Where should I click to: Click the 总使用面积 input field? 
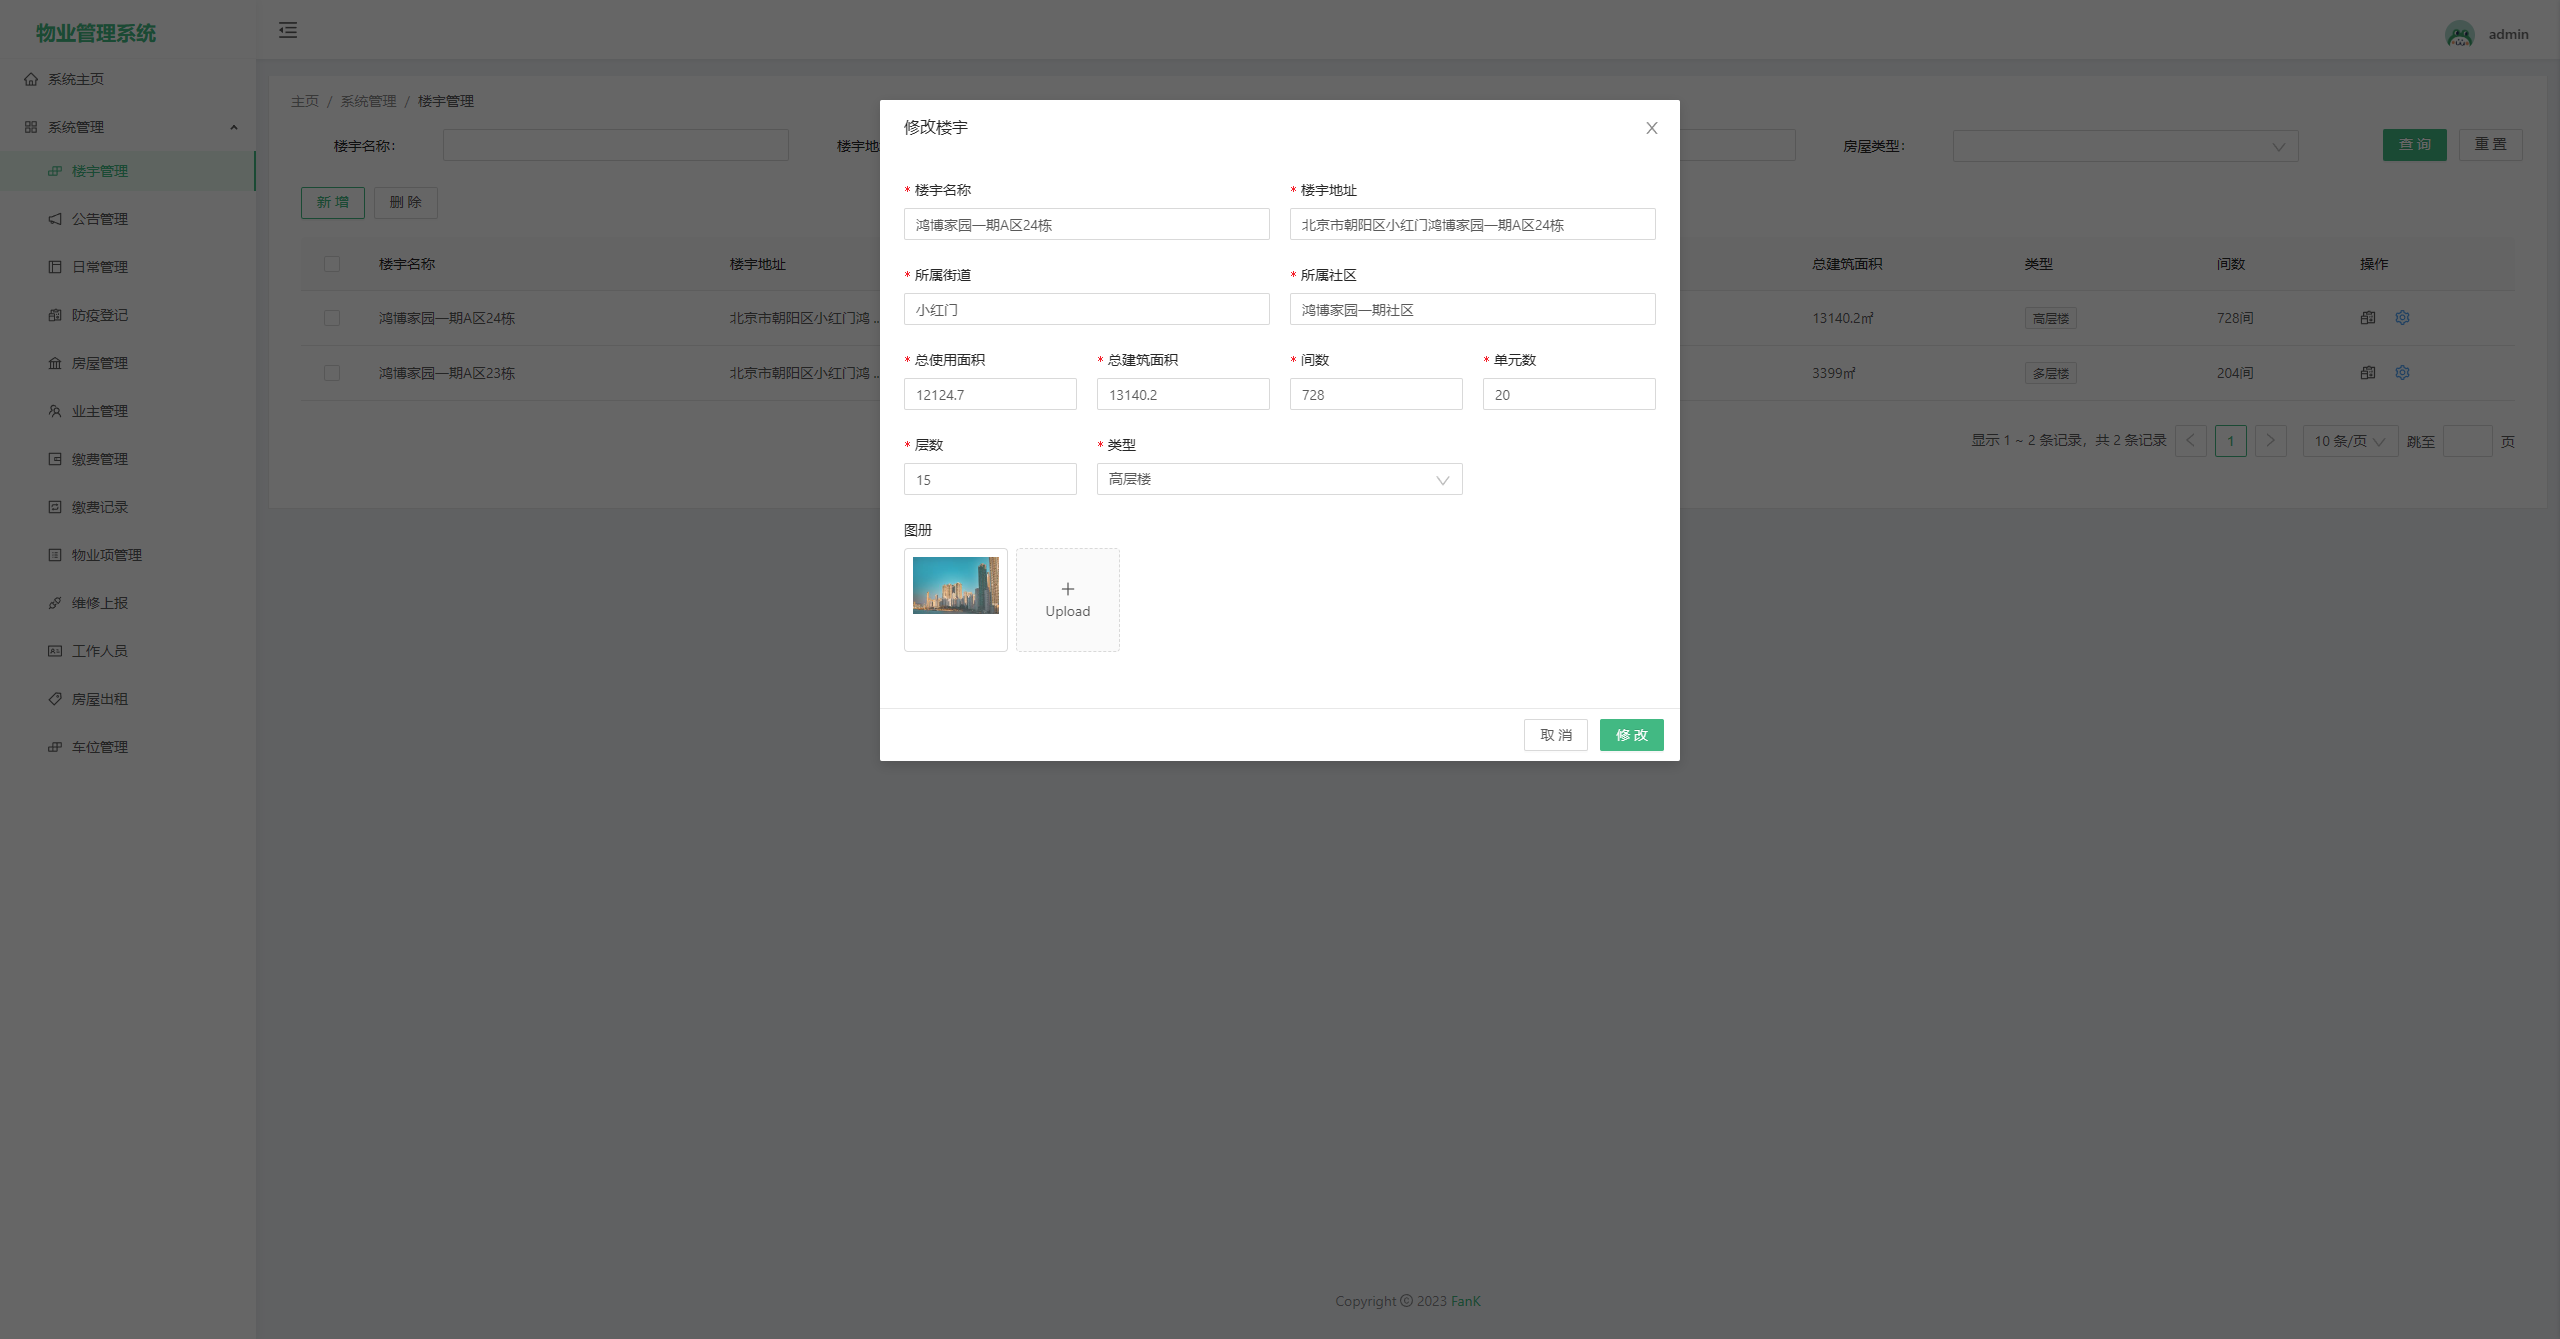click(x=989, y=395)
